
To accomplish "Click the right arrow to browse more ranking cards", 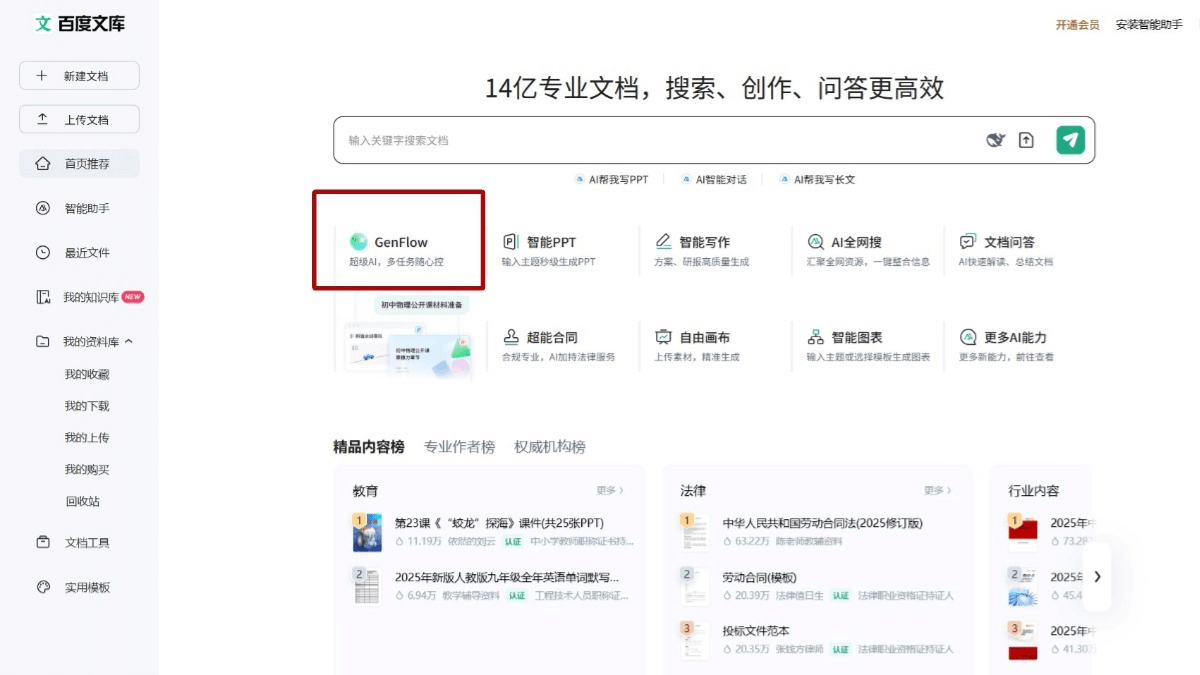I will point(1096,577).
